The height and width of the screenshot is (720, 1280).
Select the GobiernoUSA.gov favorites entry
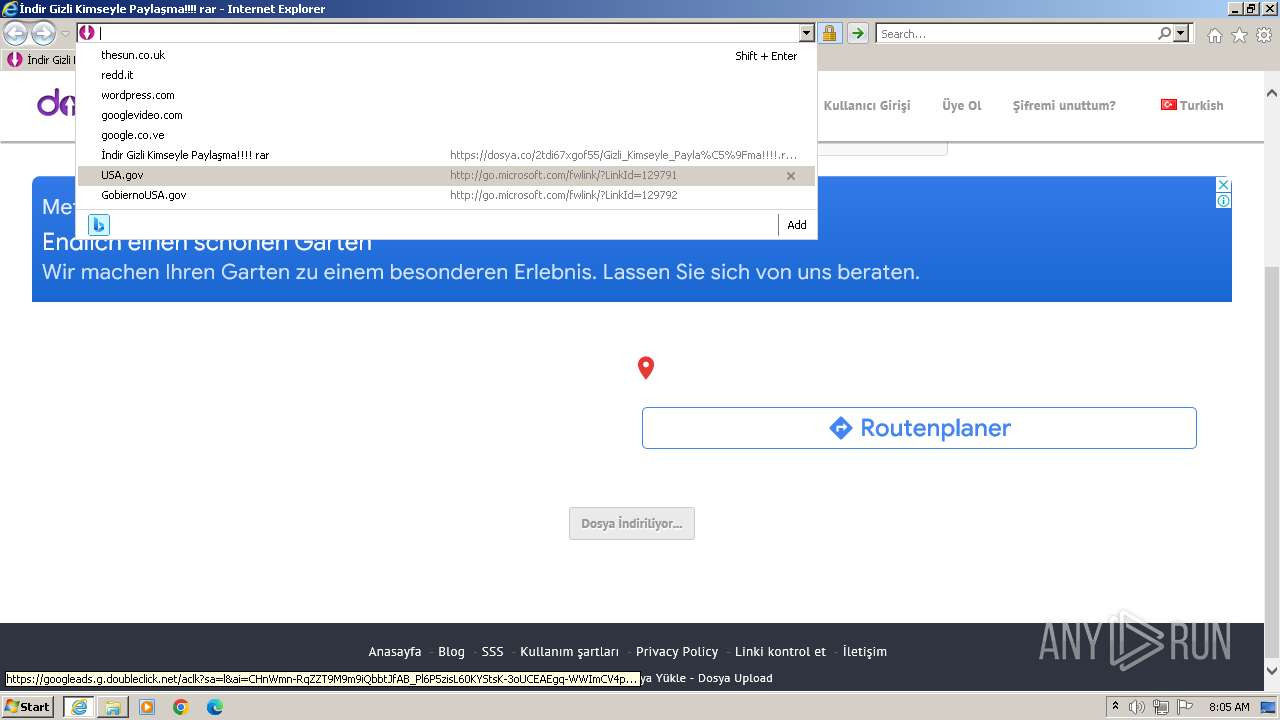pyautogui.click(x=446, y=195)
